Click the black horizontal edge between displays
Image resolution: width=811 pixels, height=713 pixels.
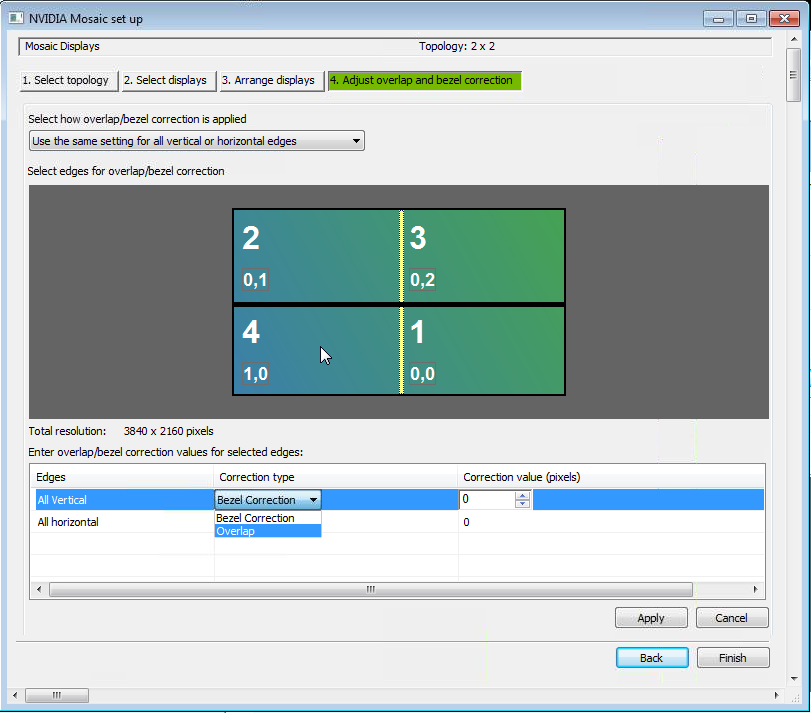(x=399, y=304)
